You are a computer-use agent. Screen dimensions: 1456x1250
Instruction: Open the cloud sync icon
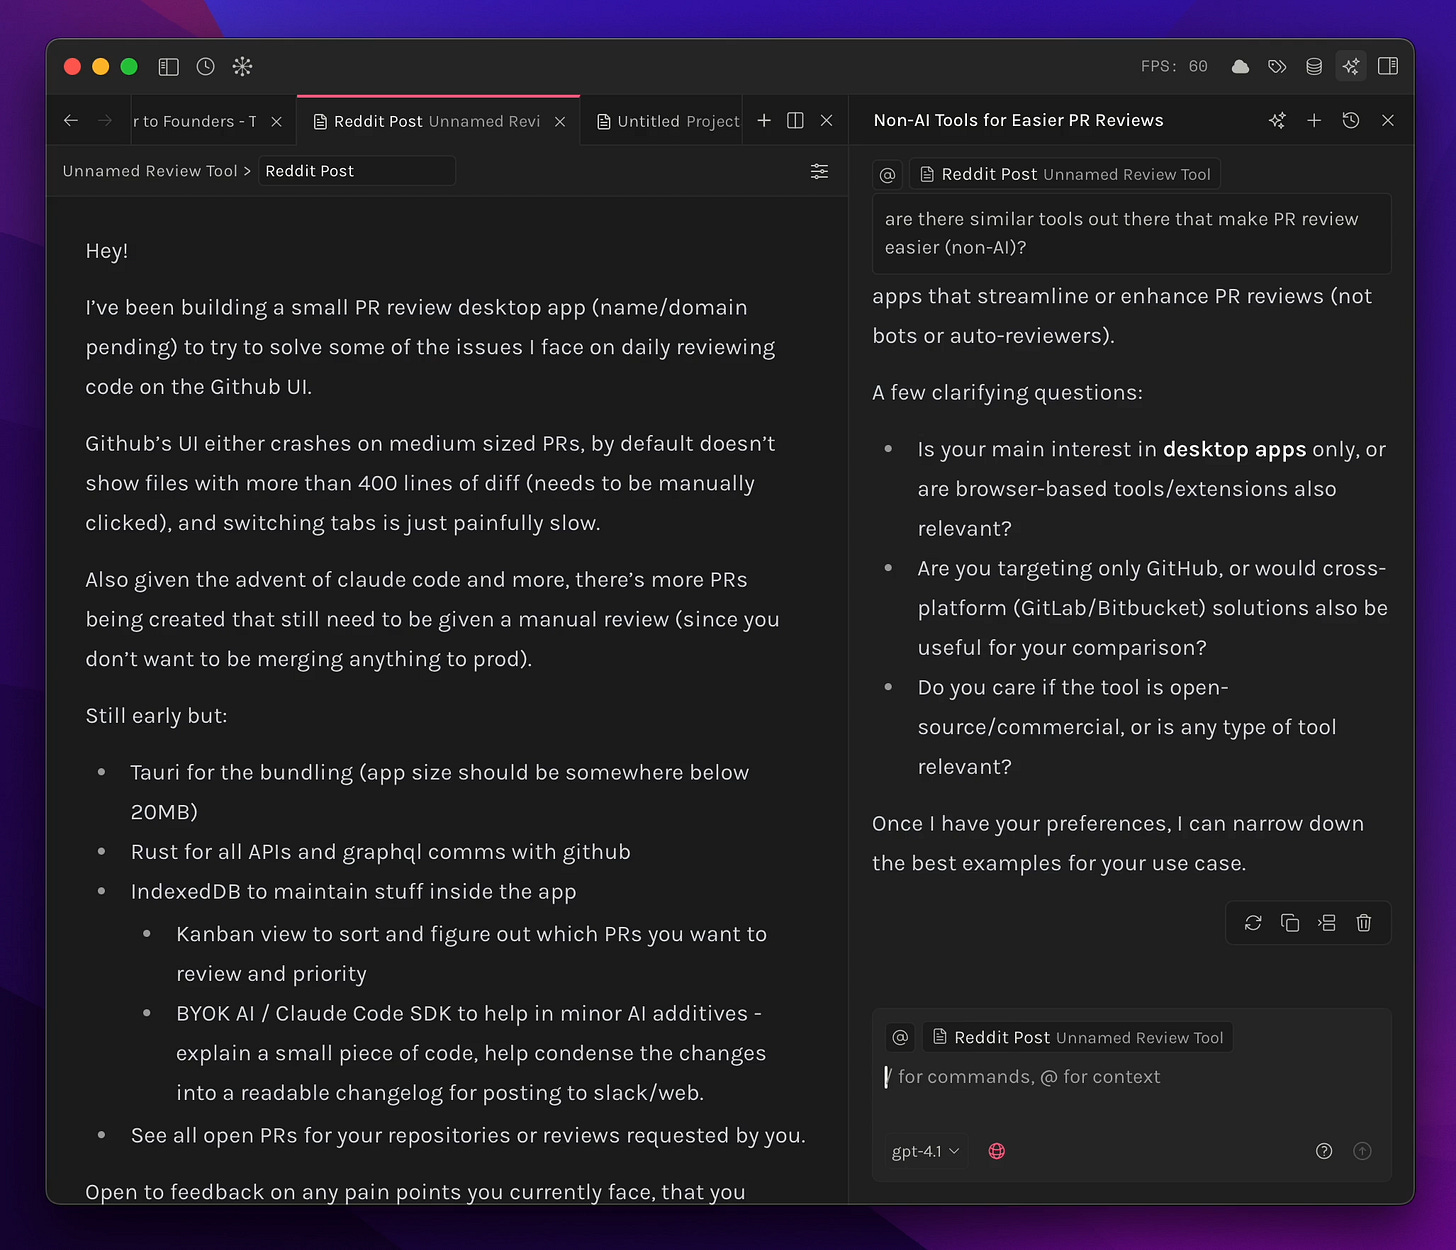pyautogui.click(x=1240, y=67)
